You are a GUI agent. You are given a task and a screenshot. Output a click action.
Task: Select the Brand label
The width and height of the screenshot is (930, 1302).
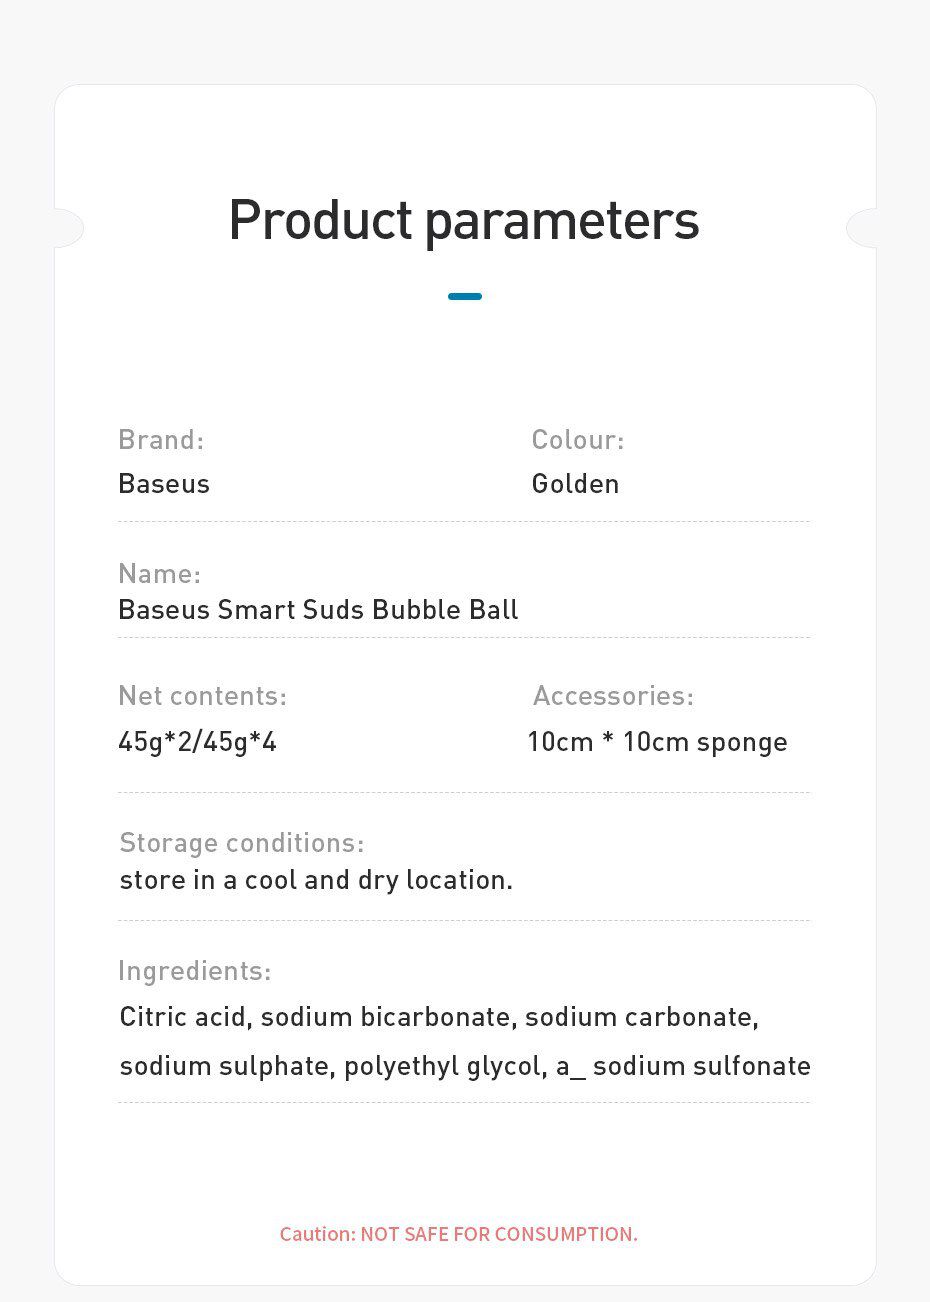pos(161,440)
